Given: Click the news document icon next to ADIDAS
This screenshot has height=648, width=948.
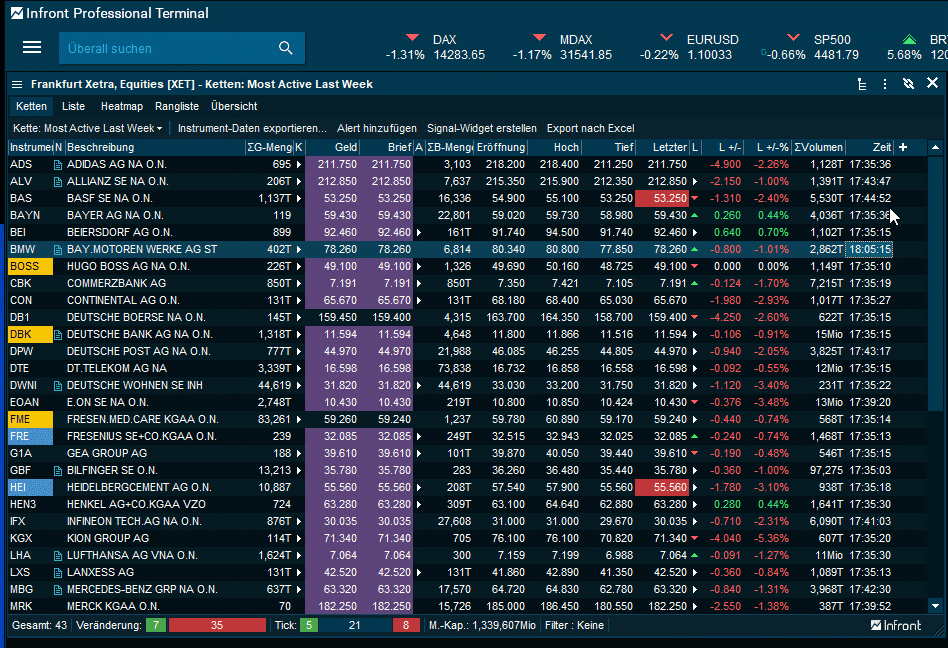Looking at the screenshot, I should pyautogui.click(x=58, y=164).
